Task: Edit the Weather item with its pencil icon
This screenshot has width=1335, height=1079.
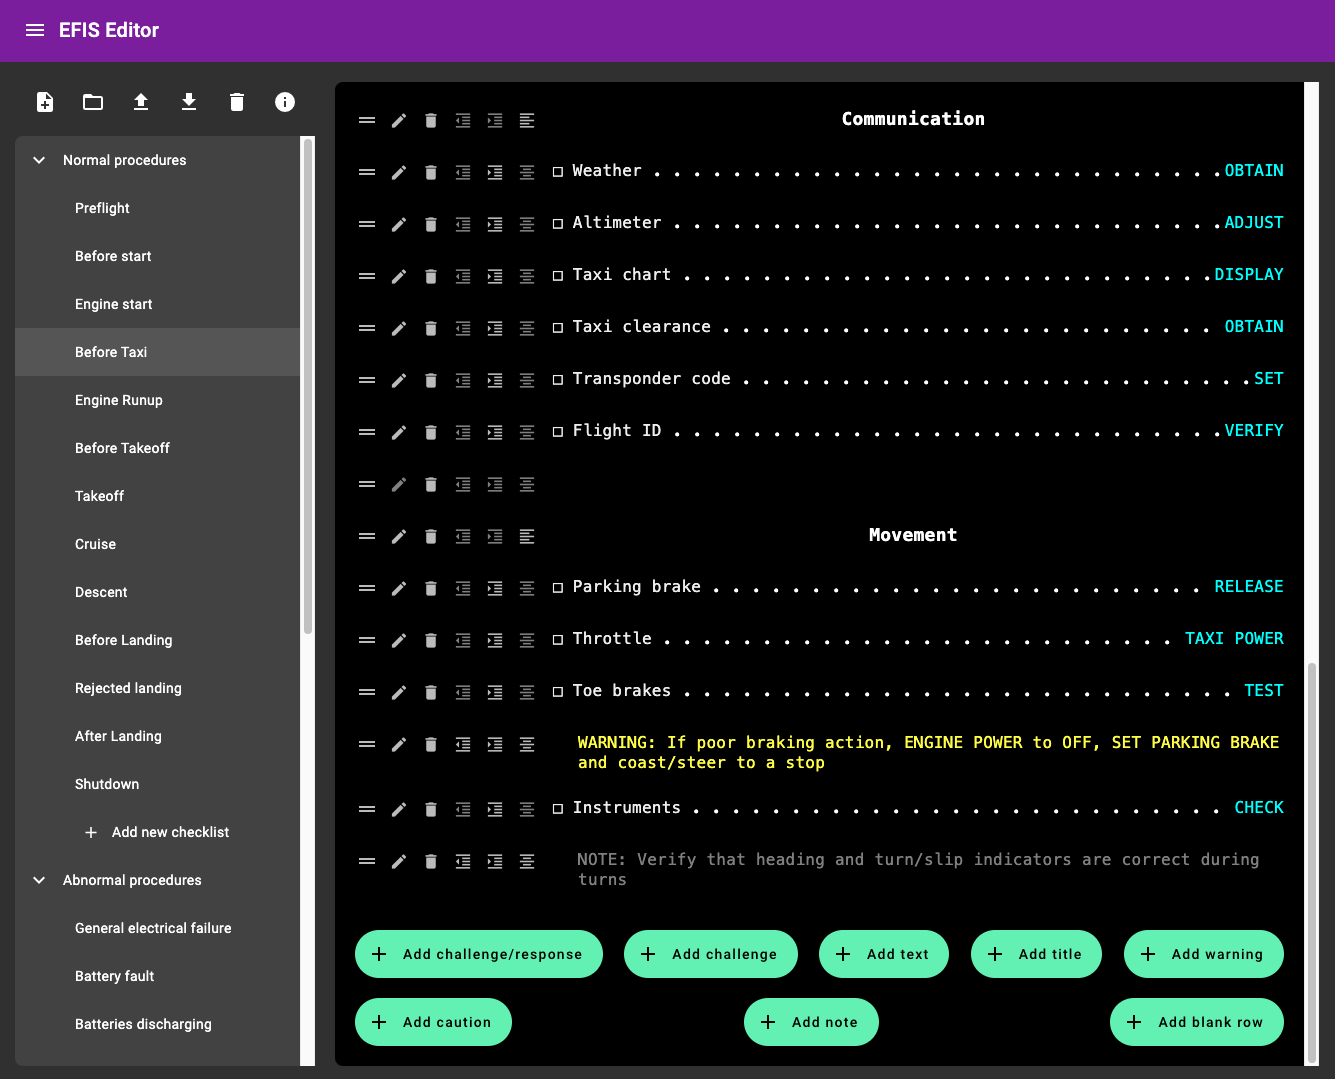Action: click(399, 172)
